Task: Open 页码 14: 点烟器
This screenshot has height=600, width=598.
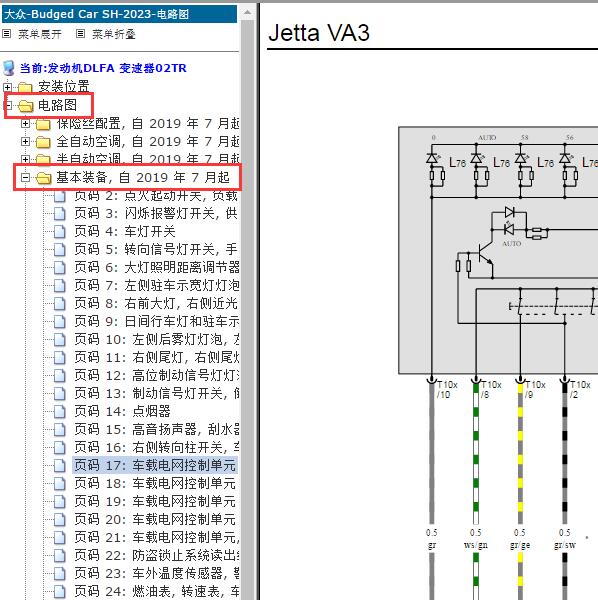Action: pyautogui.click(x=122, y=411)
